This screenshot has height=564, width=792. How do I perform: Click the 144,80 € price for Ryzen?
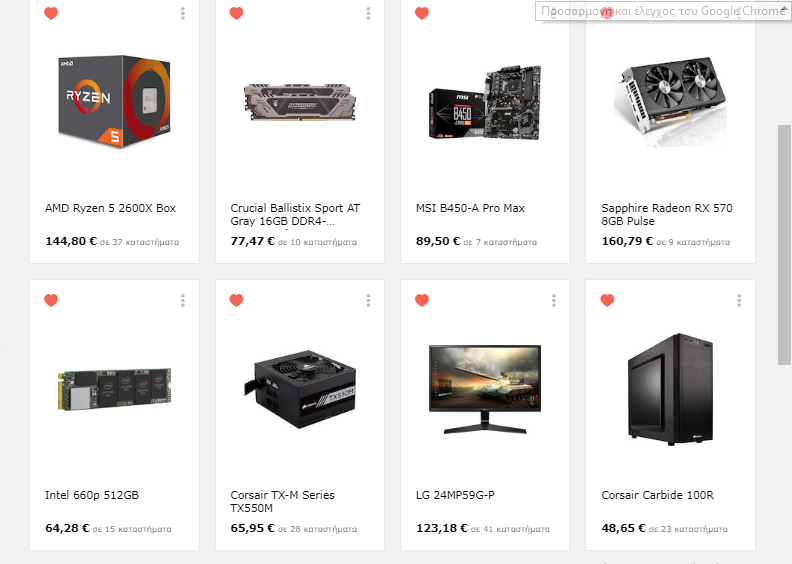point(71,241)
